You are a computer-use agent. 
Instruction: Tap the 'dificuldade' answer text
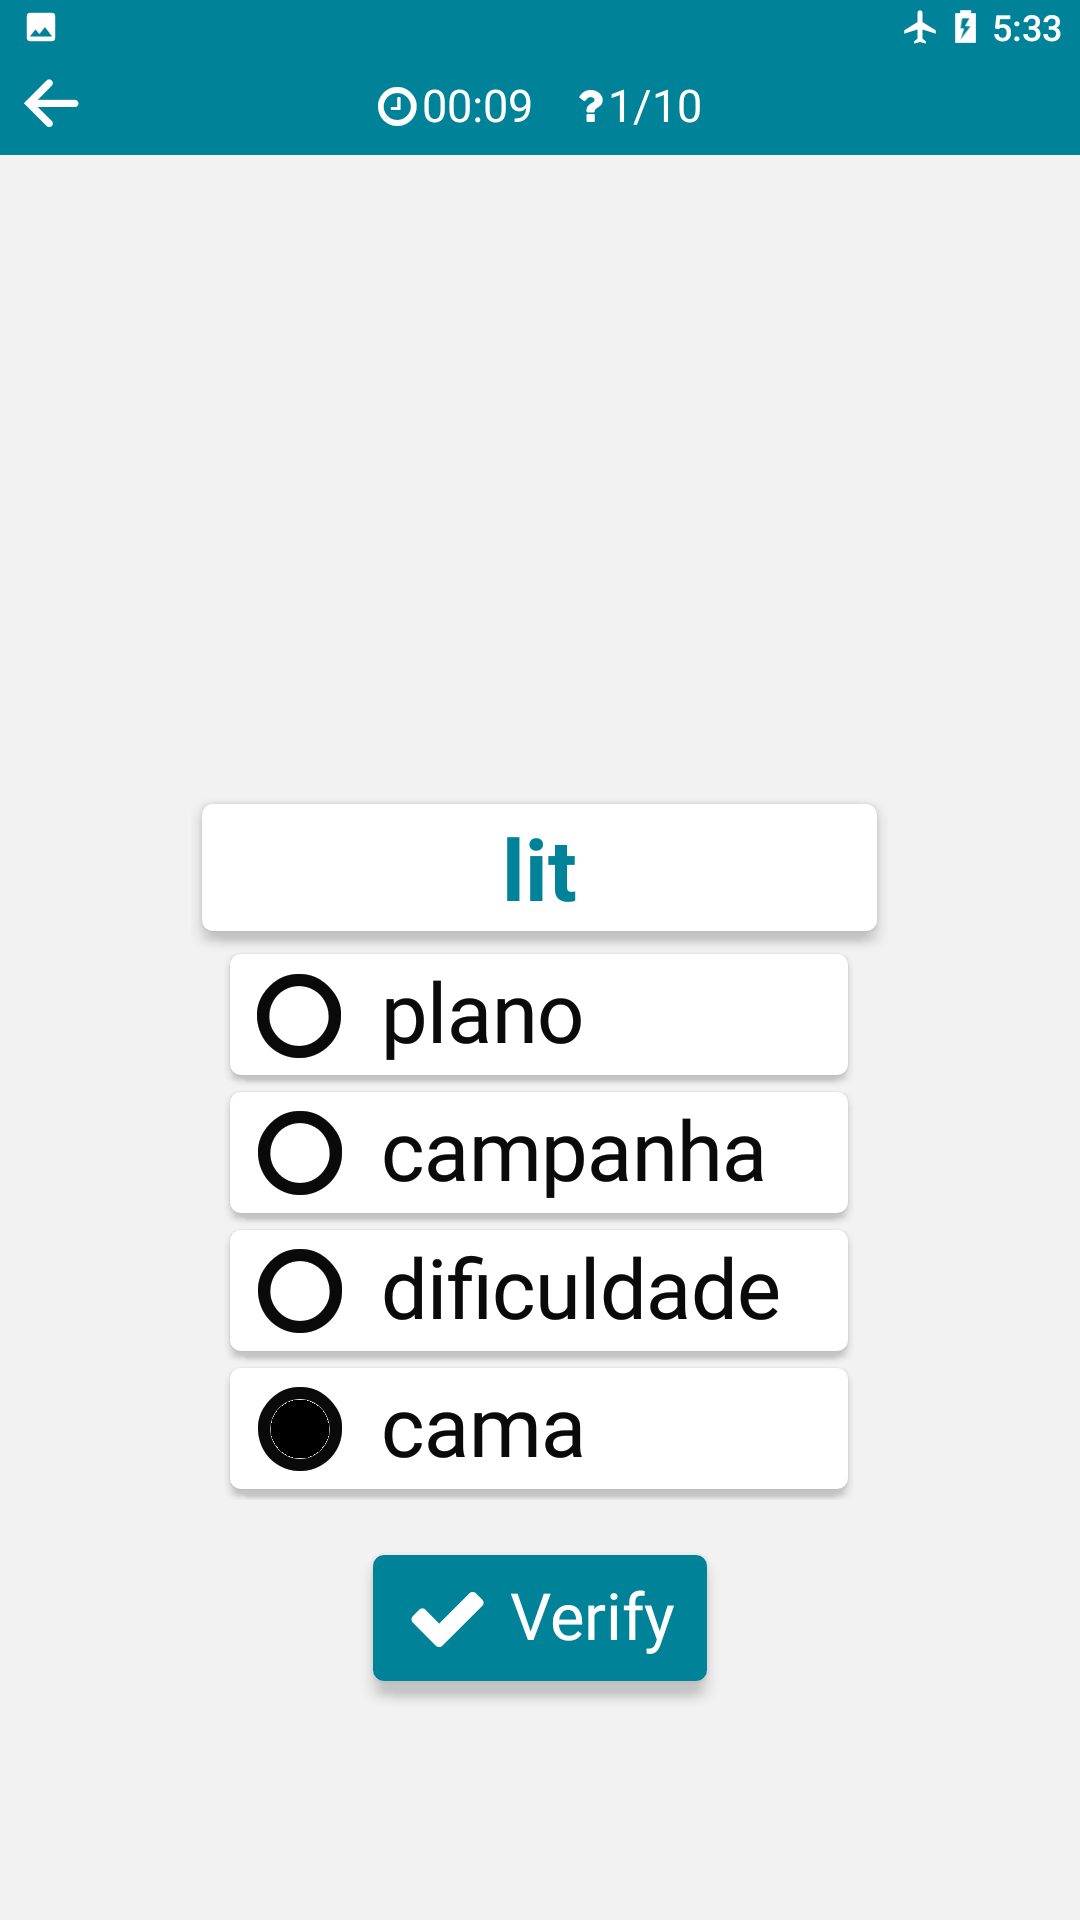[581, 1291]
